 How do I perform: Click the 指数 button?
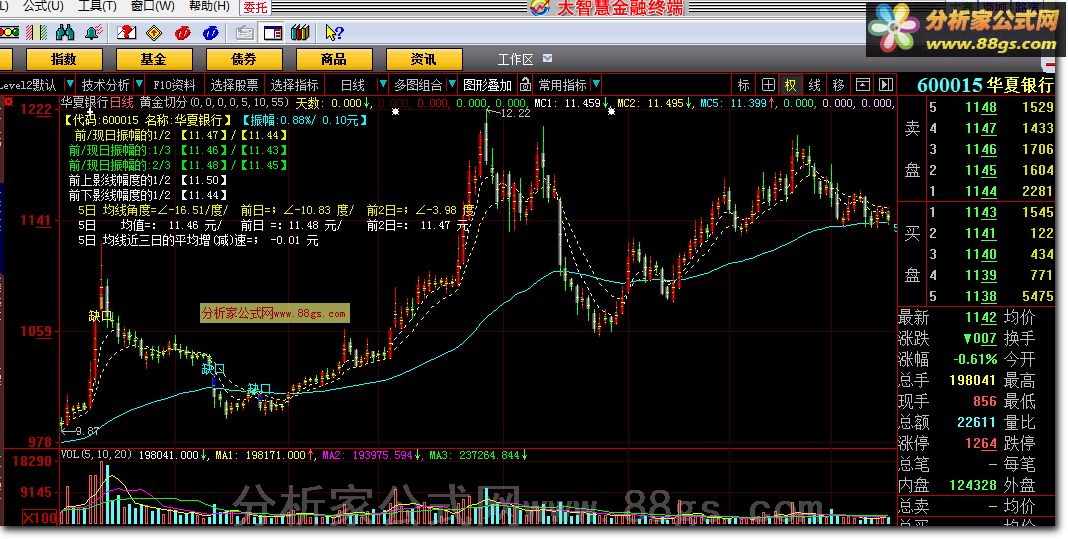pyautogui.click(x=63, y=59)
